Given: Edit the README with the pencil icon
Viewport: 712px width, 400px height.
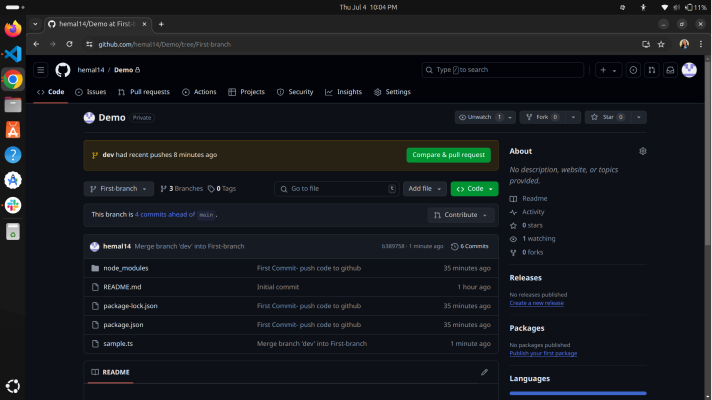Looking at the screenshot, I should click(485, 372).
